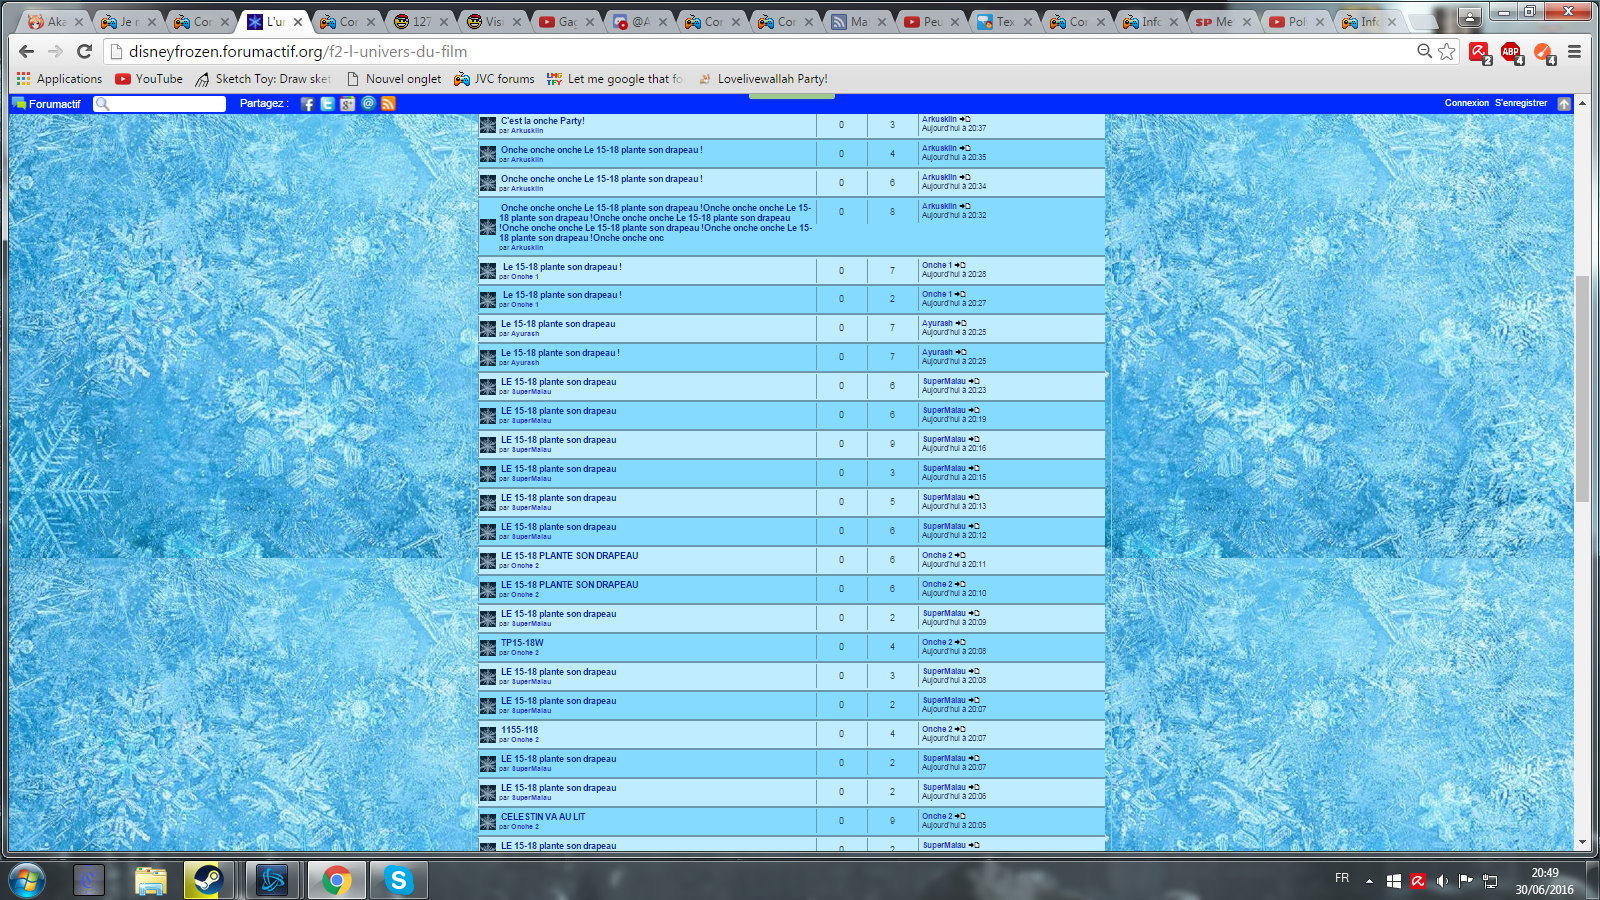Go to last post in C'est la onche Party!
This screenshot has width=1600, height=900.
[965, 119]
